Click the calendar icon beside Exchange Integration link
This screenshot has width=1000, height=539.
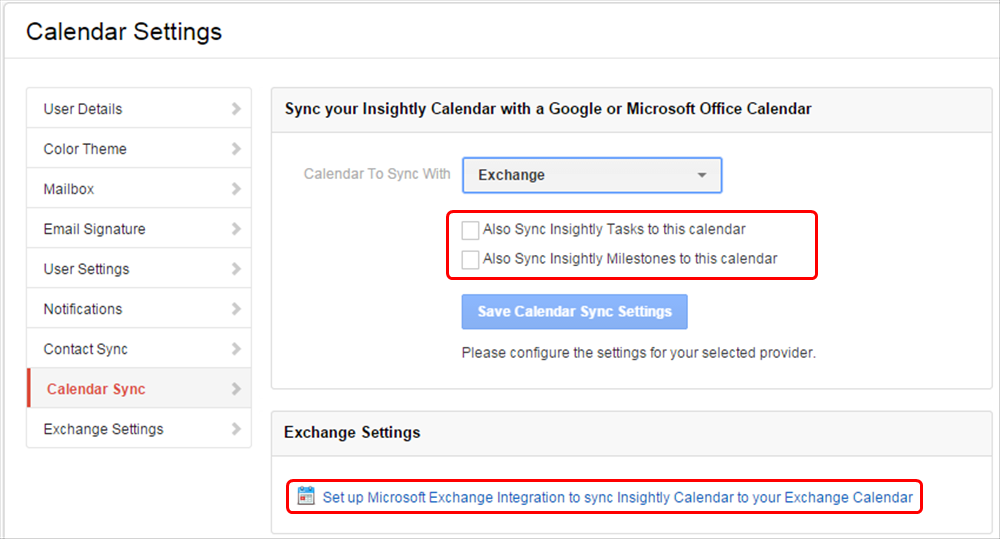[306, 496]
